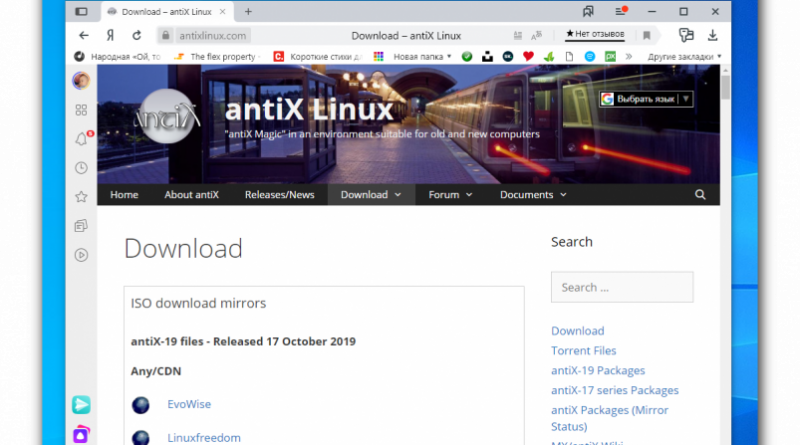
Task: Open the user profile avatar
Action: (x=81, y=80)
